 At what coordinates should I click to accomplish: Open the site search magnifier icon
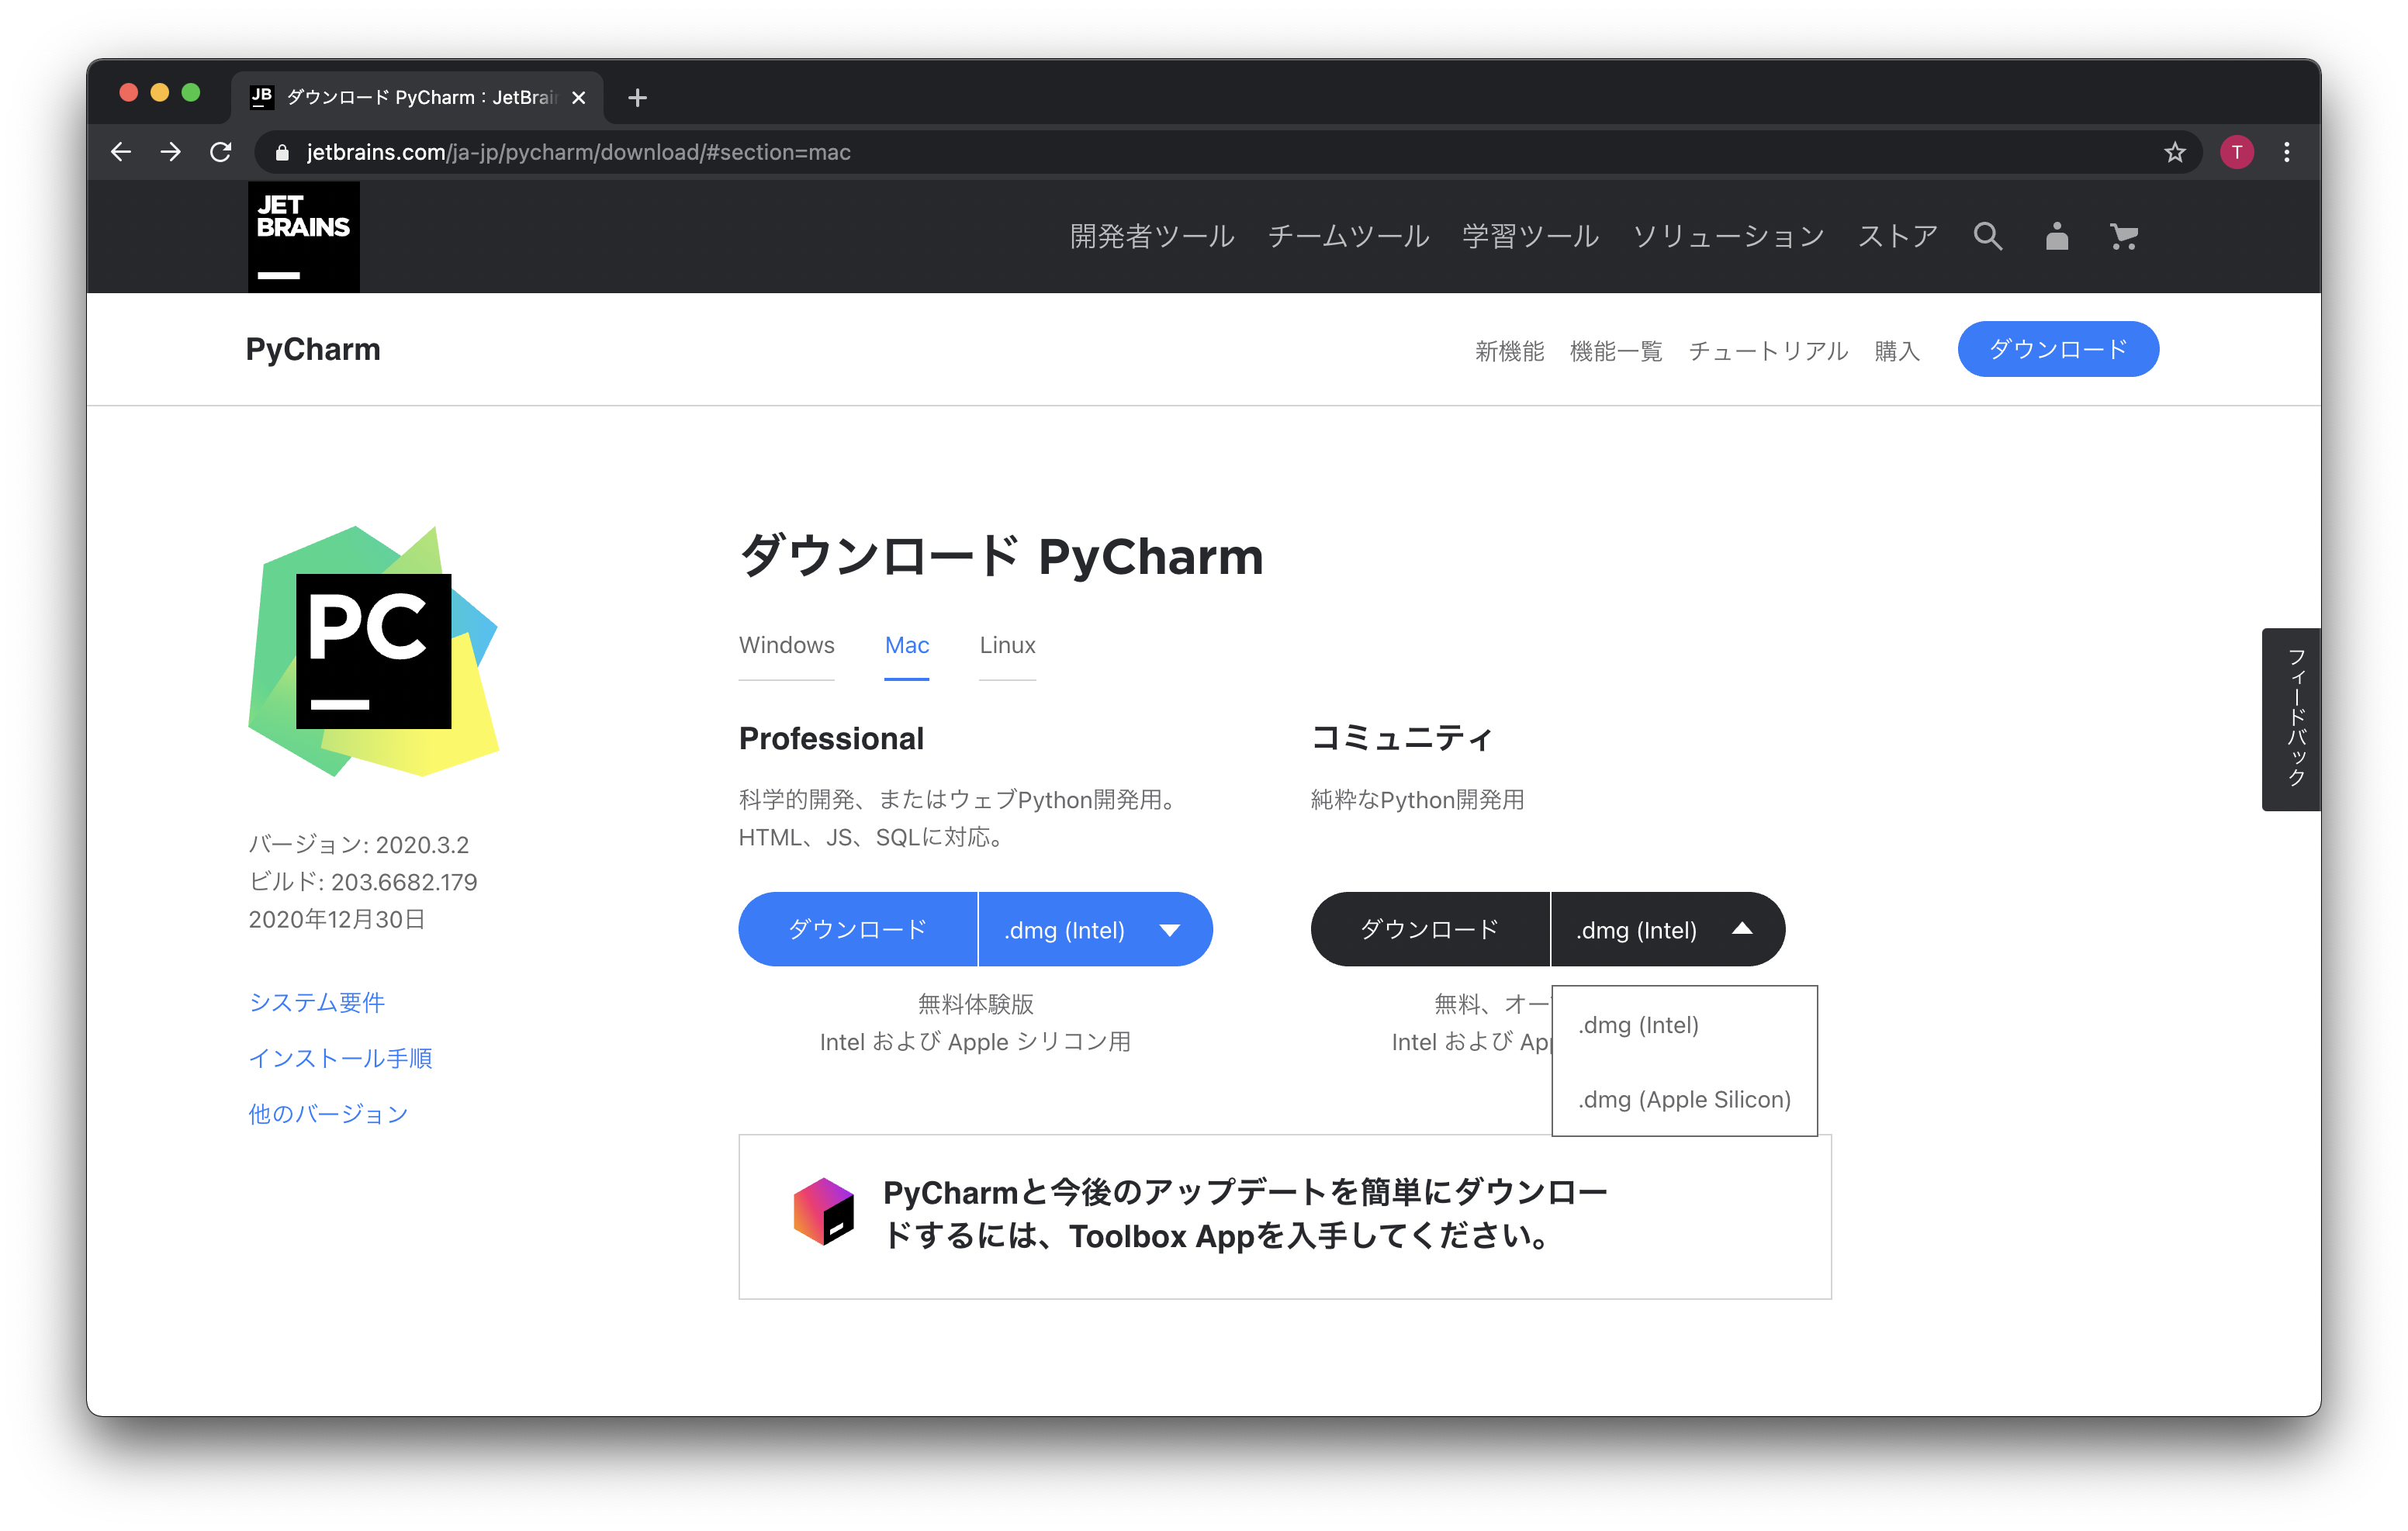(1987, 237)
